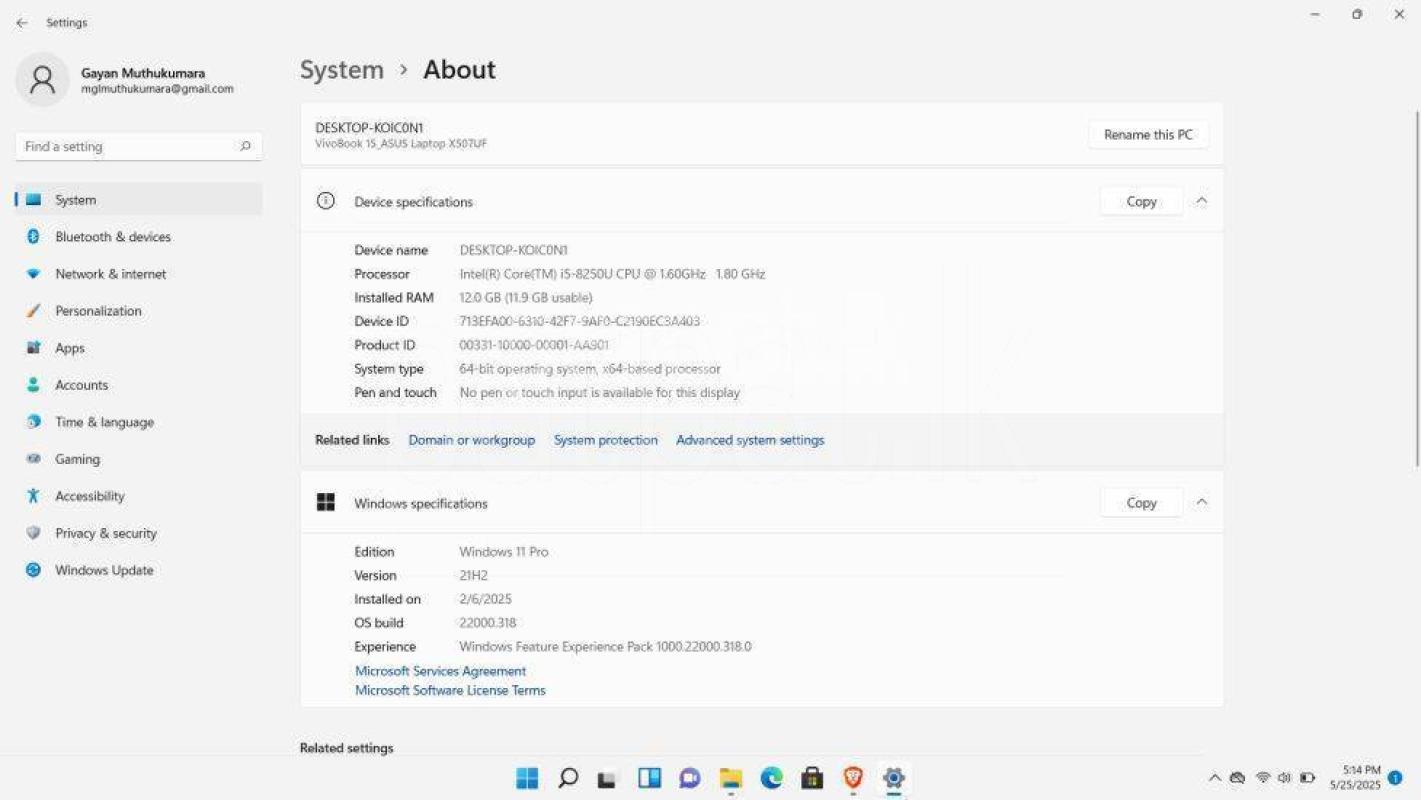This screenshot has width=1421, height=800.
Task: Open the Settings gear icon on the taskbar
Action: (x=892, y=778)
